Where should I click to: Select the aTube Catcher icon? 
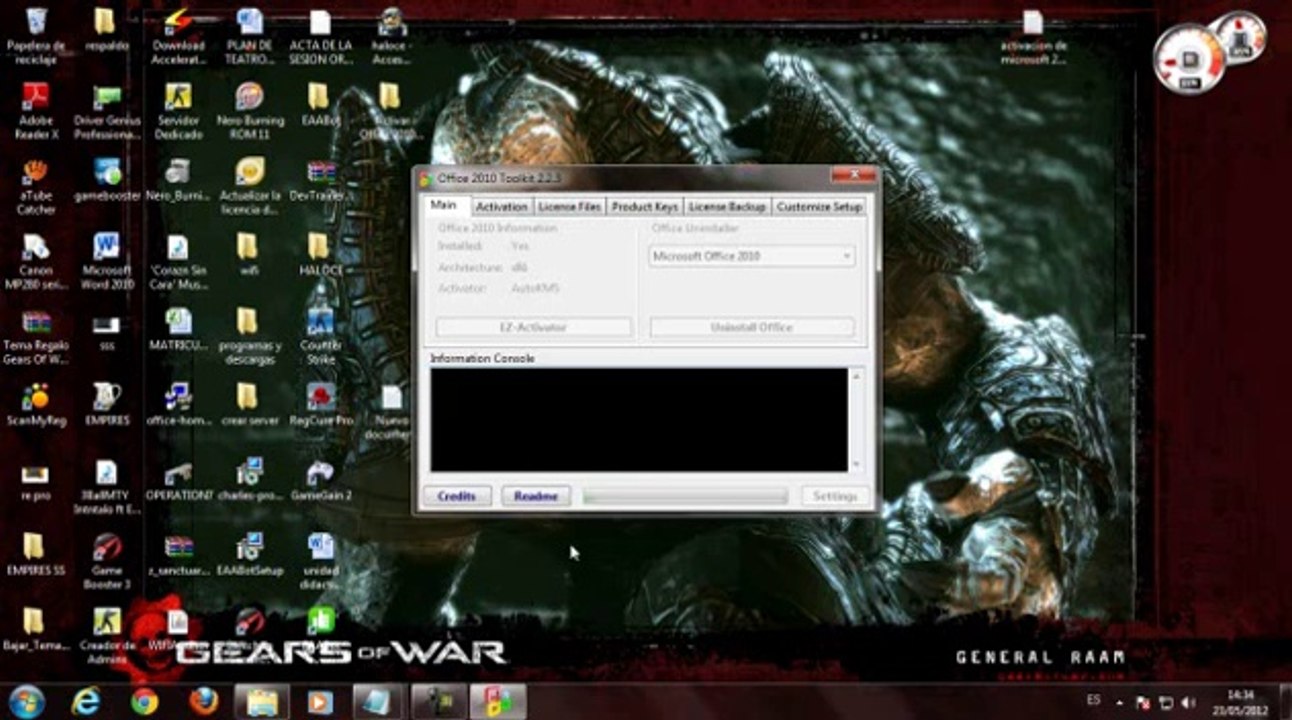pos(36,185)
